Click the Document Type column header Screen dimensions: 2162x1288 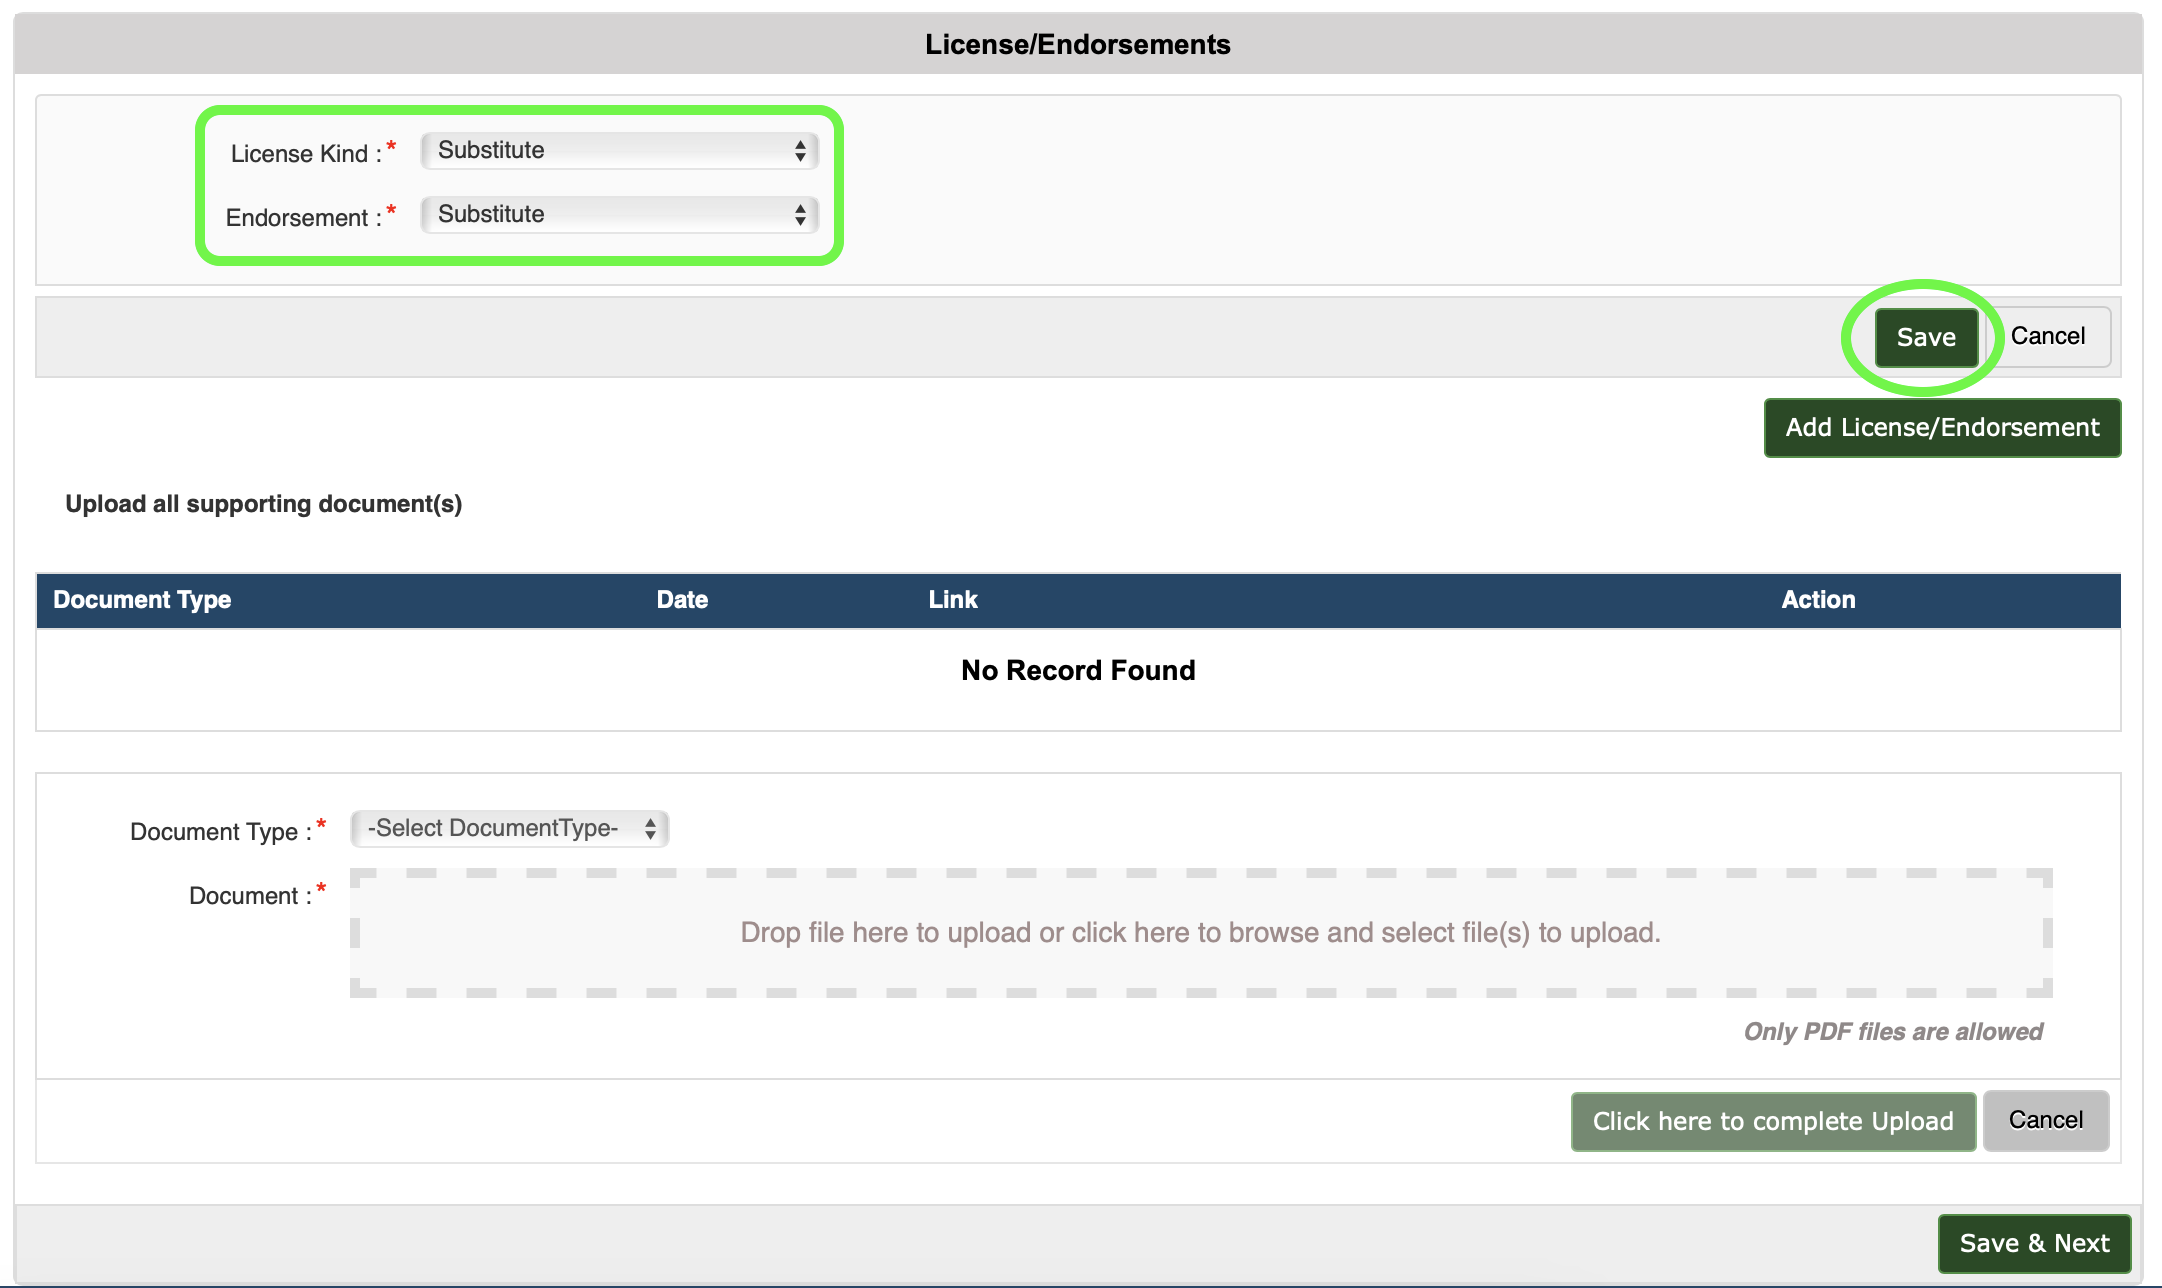[x=142, y=600]
